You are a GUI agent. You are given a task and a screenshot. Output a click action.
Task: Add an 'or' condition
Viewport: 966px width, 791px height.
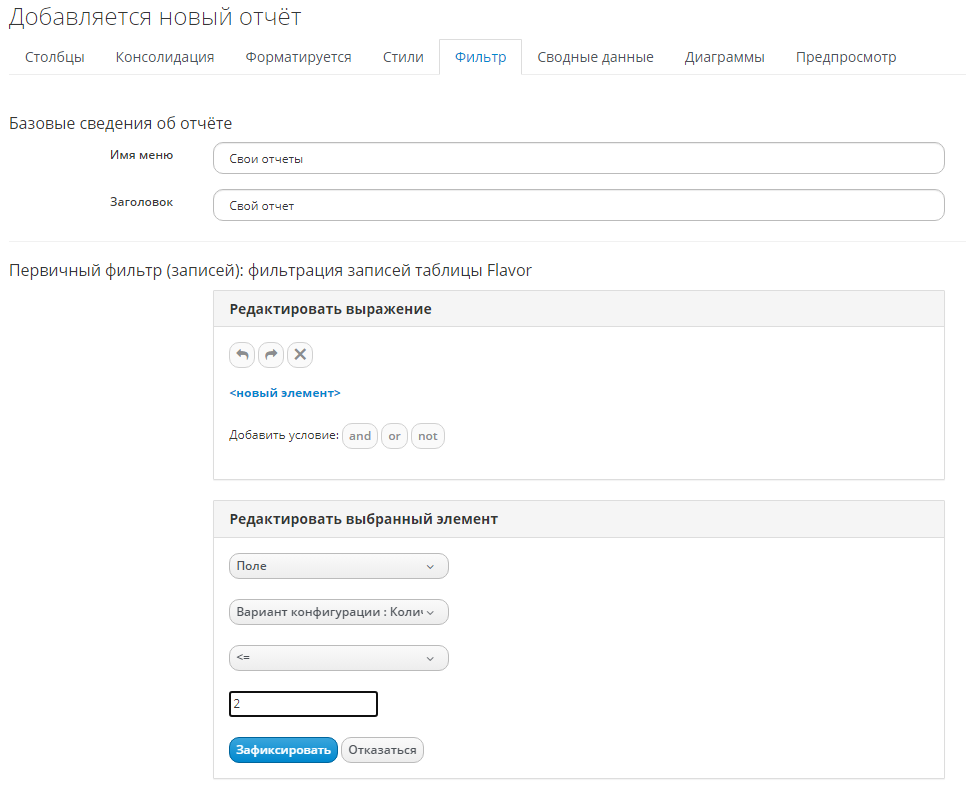[395, 436]
